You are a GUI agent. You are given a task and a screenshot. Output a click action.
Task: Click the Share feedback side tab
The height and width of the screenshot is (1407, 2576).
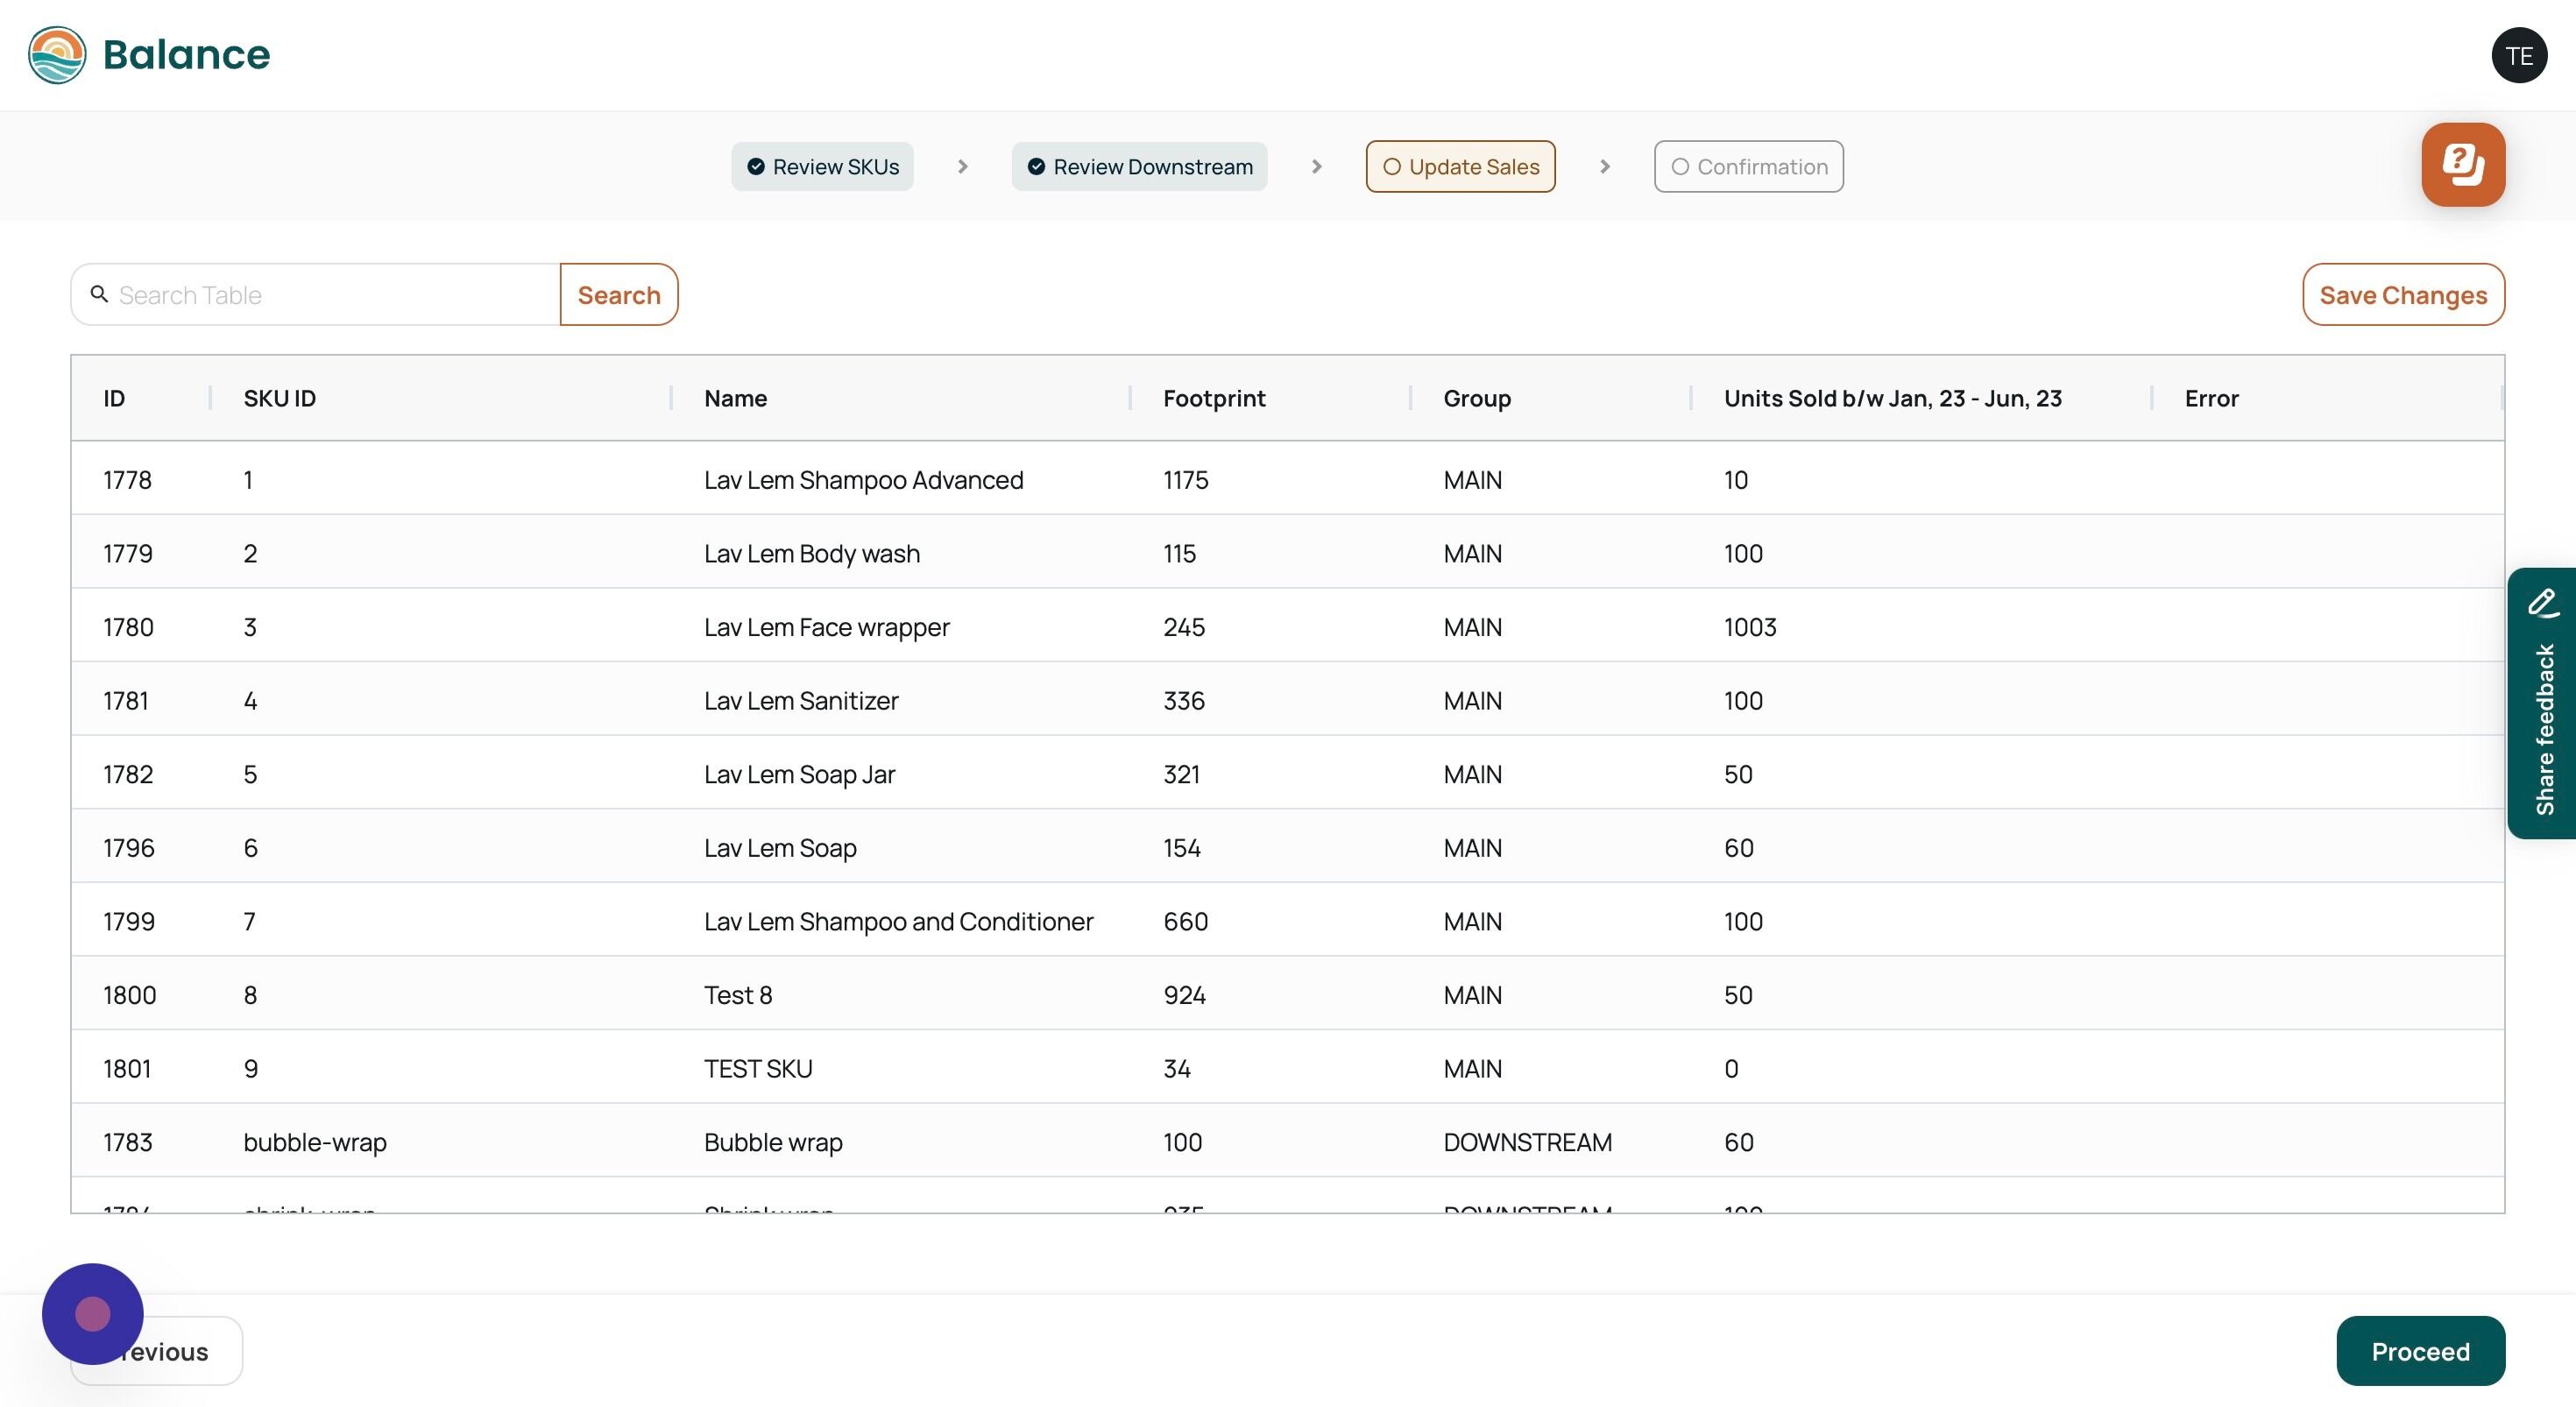[2542, 703]
